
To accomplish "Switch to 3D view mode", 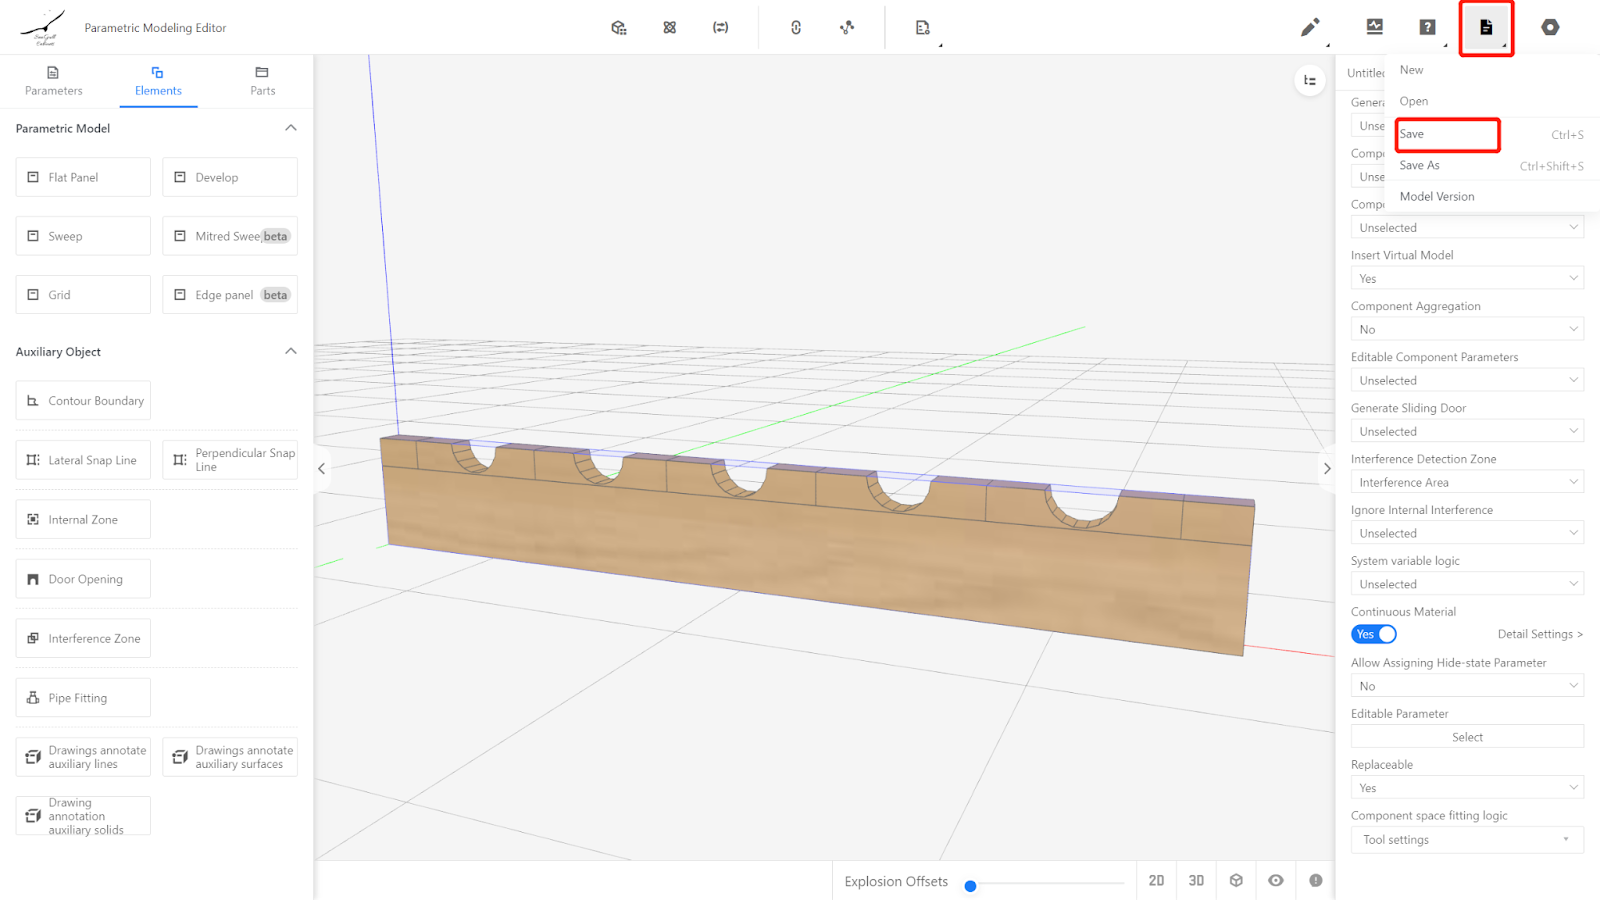I will [1196, 880].
